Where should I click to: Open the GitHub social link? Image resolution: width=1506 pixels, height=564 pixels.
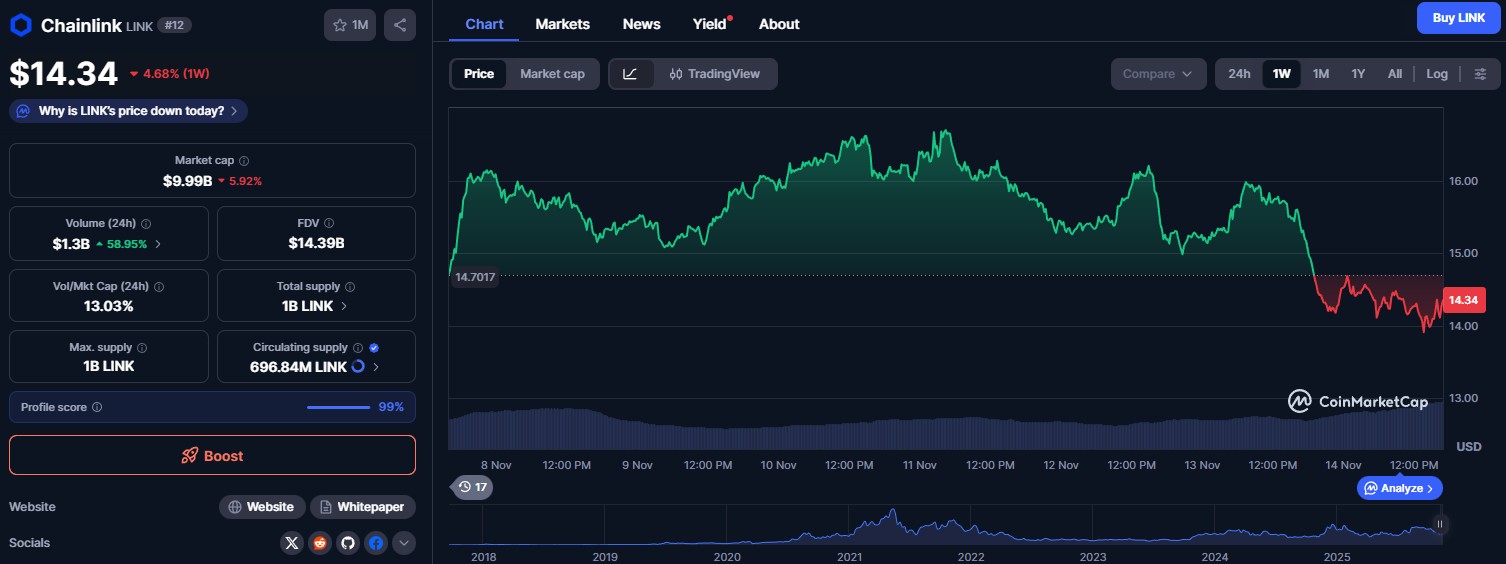tap(348, 543)
